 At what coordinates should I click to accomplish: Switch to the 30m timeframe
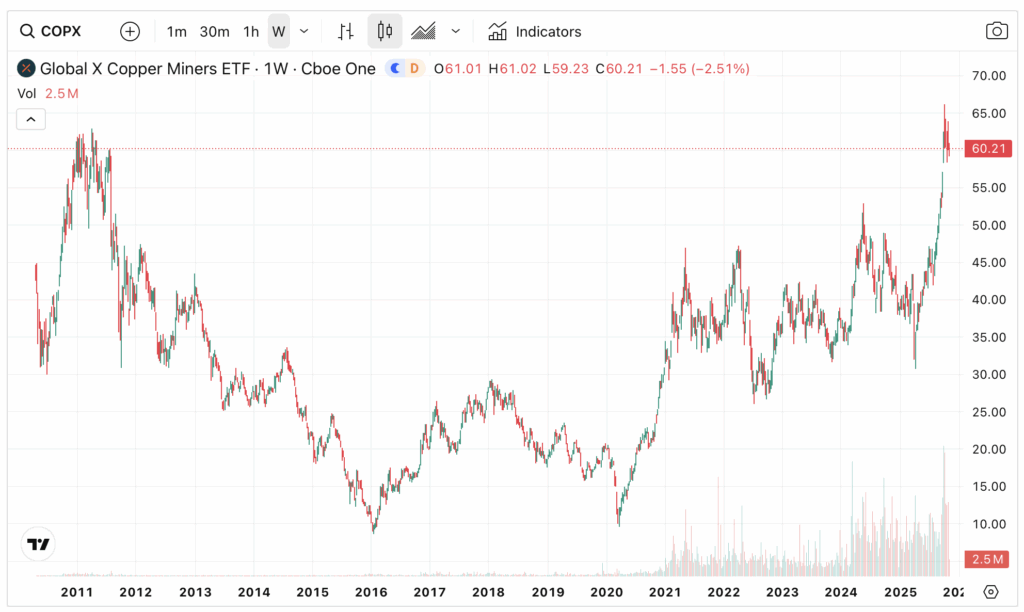coord(214,31)
